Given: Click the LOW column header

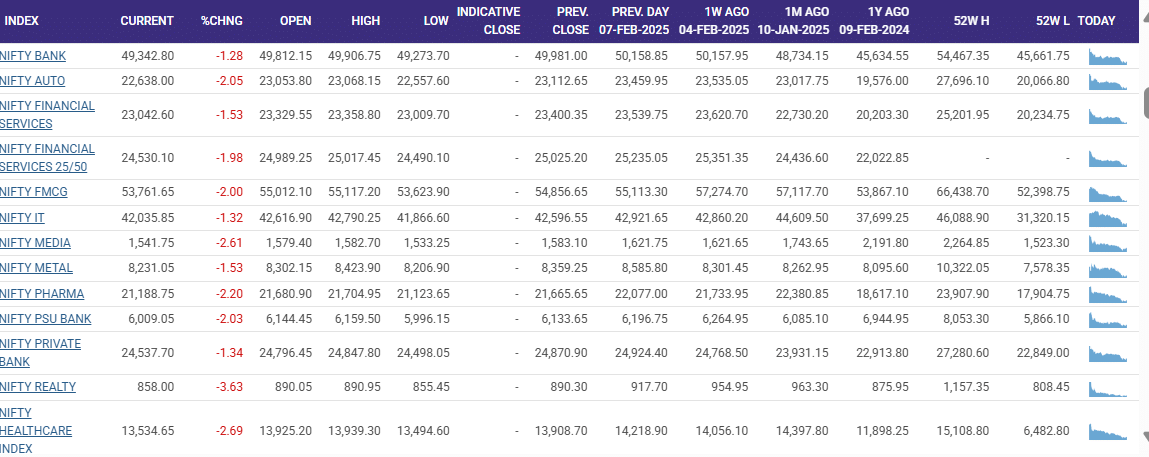Looking at the screenshot, I should tap(436, 21).
